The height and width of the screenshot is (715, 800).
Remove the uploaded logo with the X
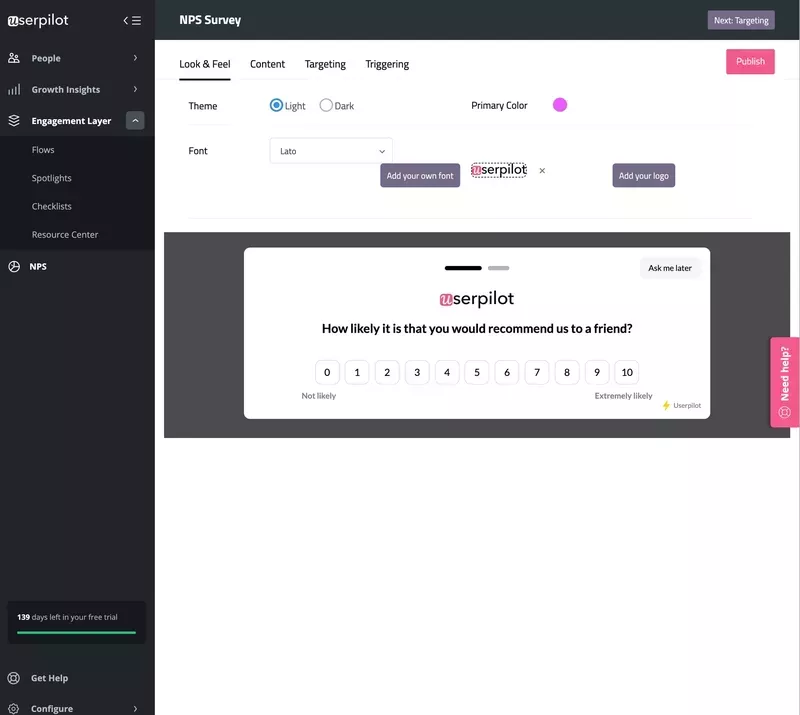pyautogui.click(x=542, y=171)
